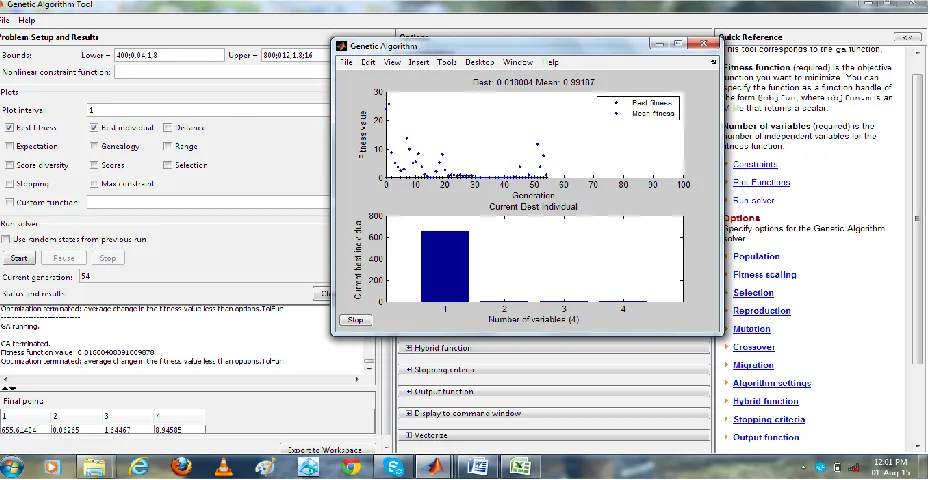The width and height of the screenshot is (930, 480).
Task: Open VLC media player taskbar icon
Action: [223, 468]
